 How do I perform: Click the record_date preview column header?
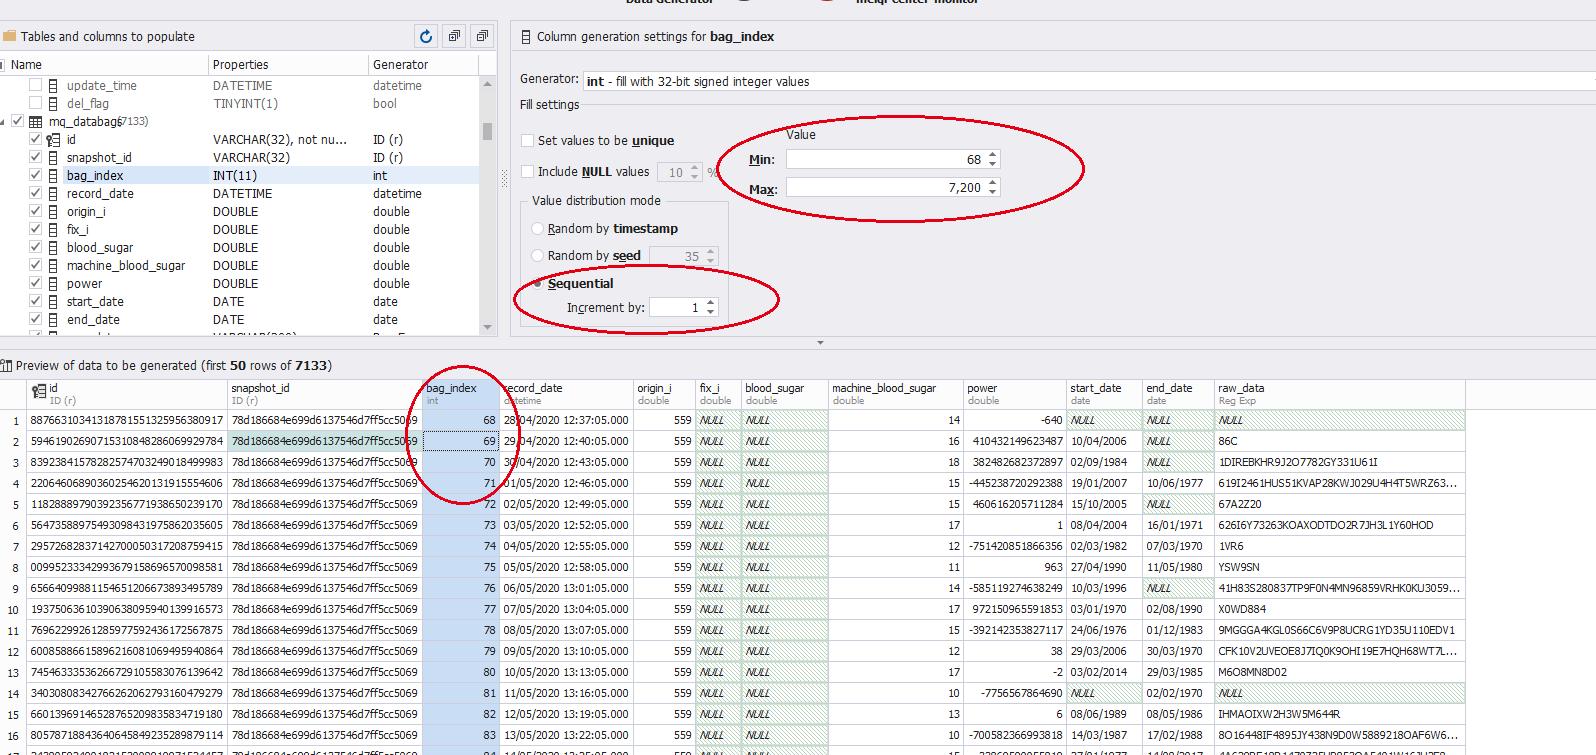pyautogui.click(x=566, y=394)
